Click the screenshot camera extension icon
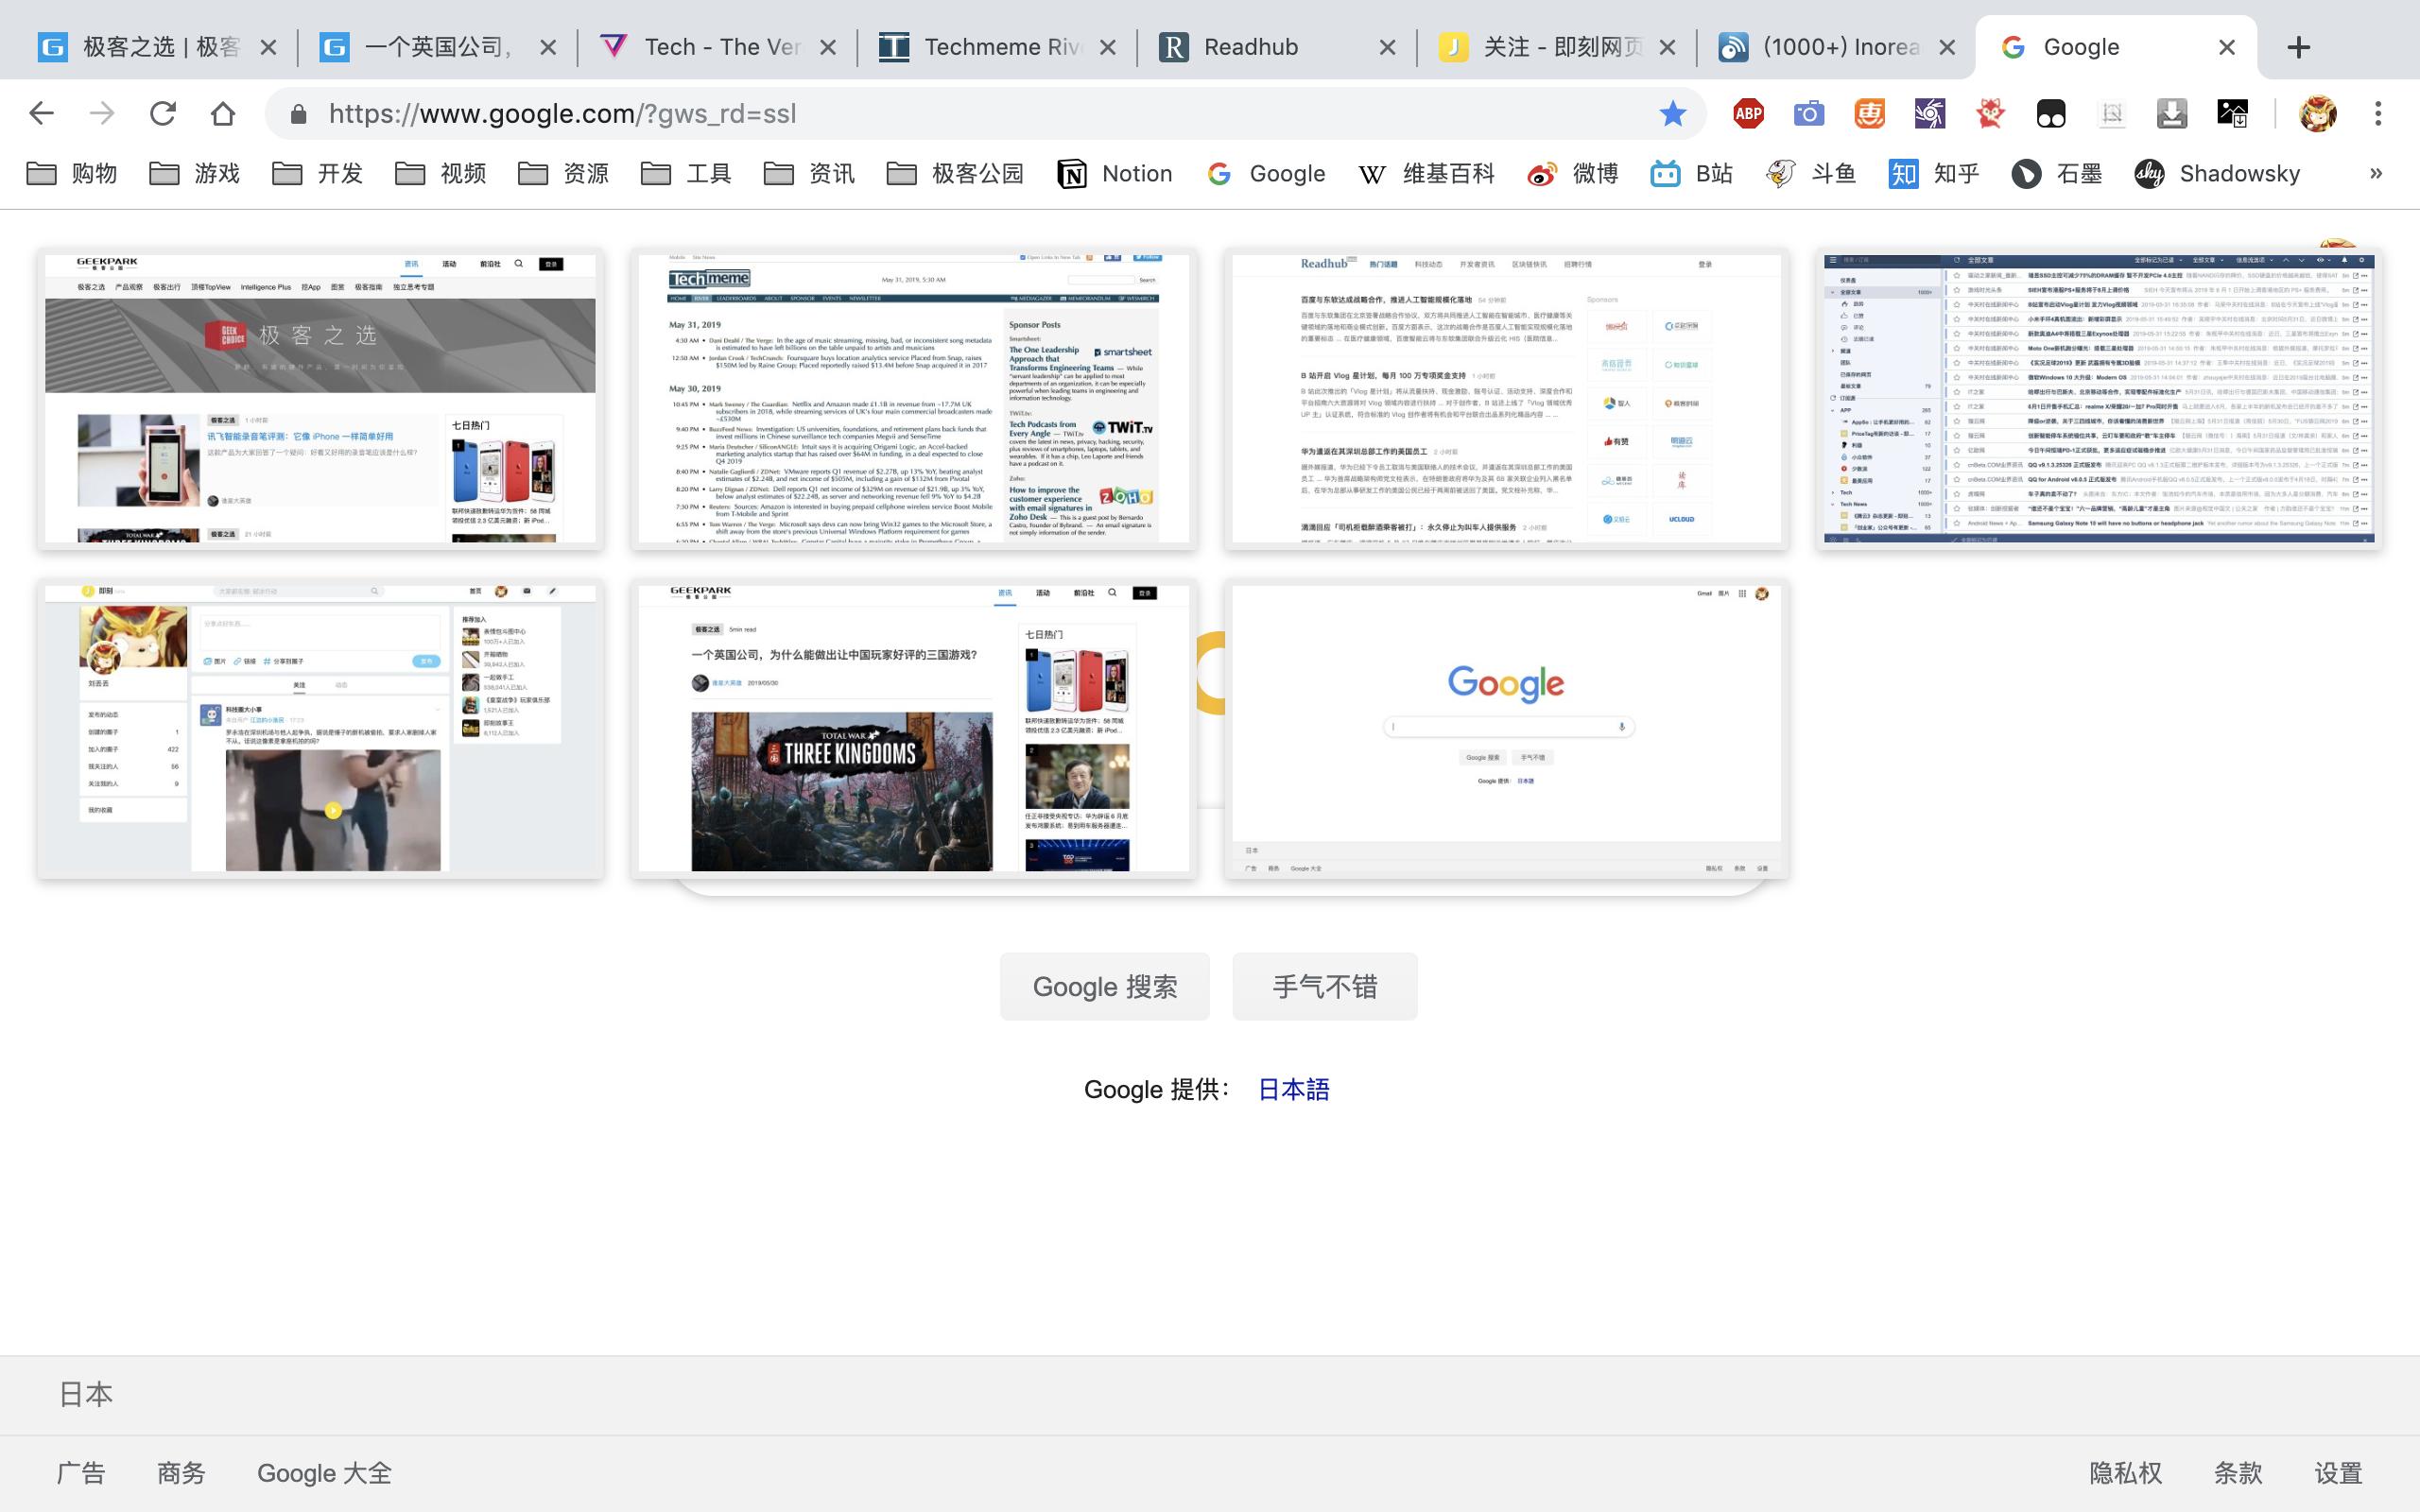Image resolution: width=2420 pixels, height=1512 pixels. pos(1809,113)
